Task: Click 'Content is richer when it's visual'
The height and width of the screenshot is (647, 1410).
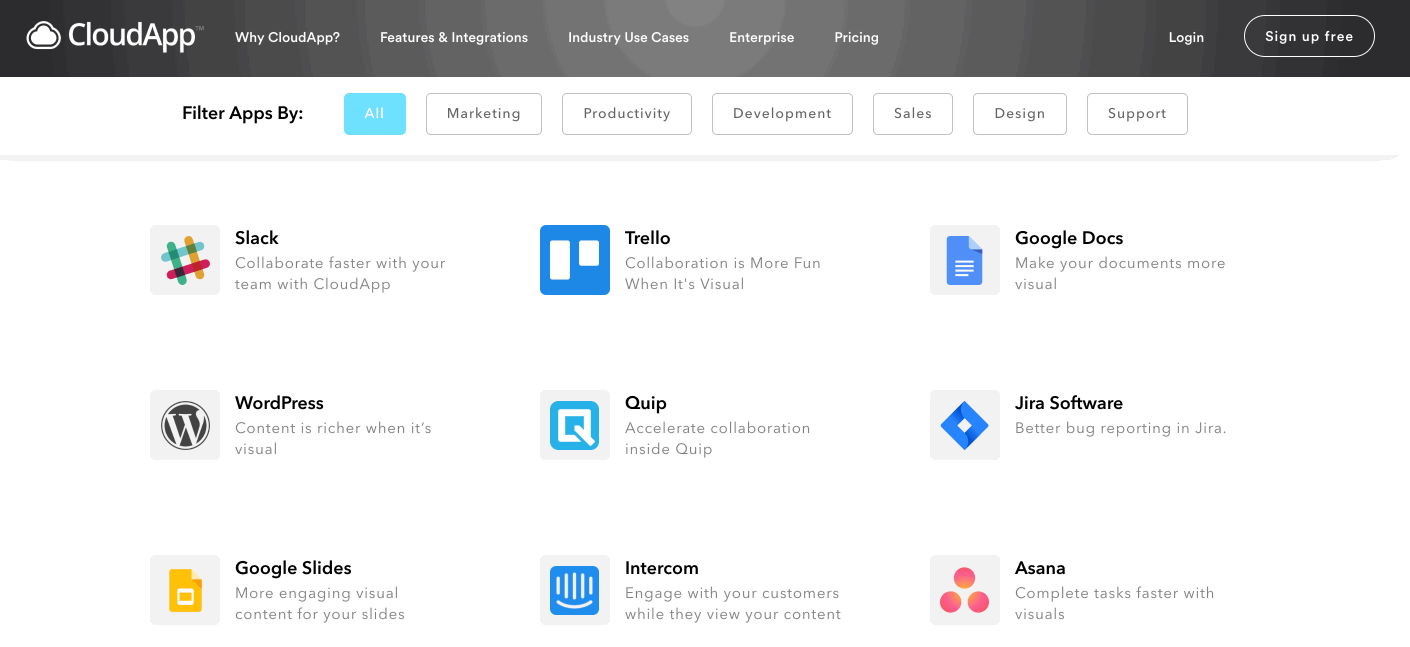Action: 333,439
